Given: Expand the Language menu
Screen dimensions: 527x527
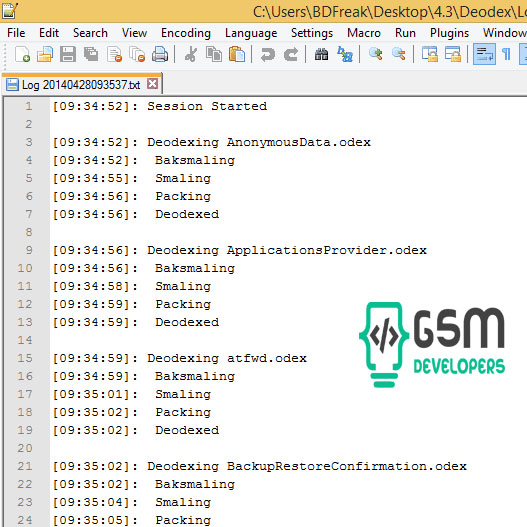Looking at the screenshot, I should pyautogui.click(x=251, y=33).
